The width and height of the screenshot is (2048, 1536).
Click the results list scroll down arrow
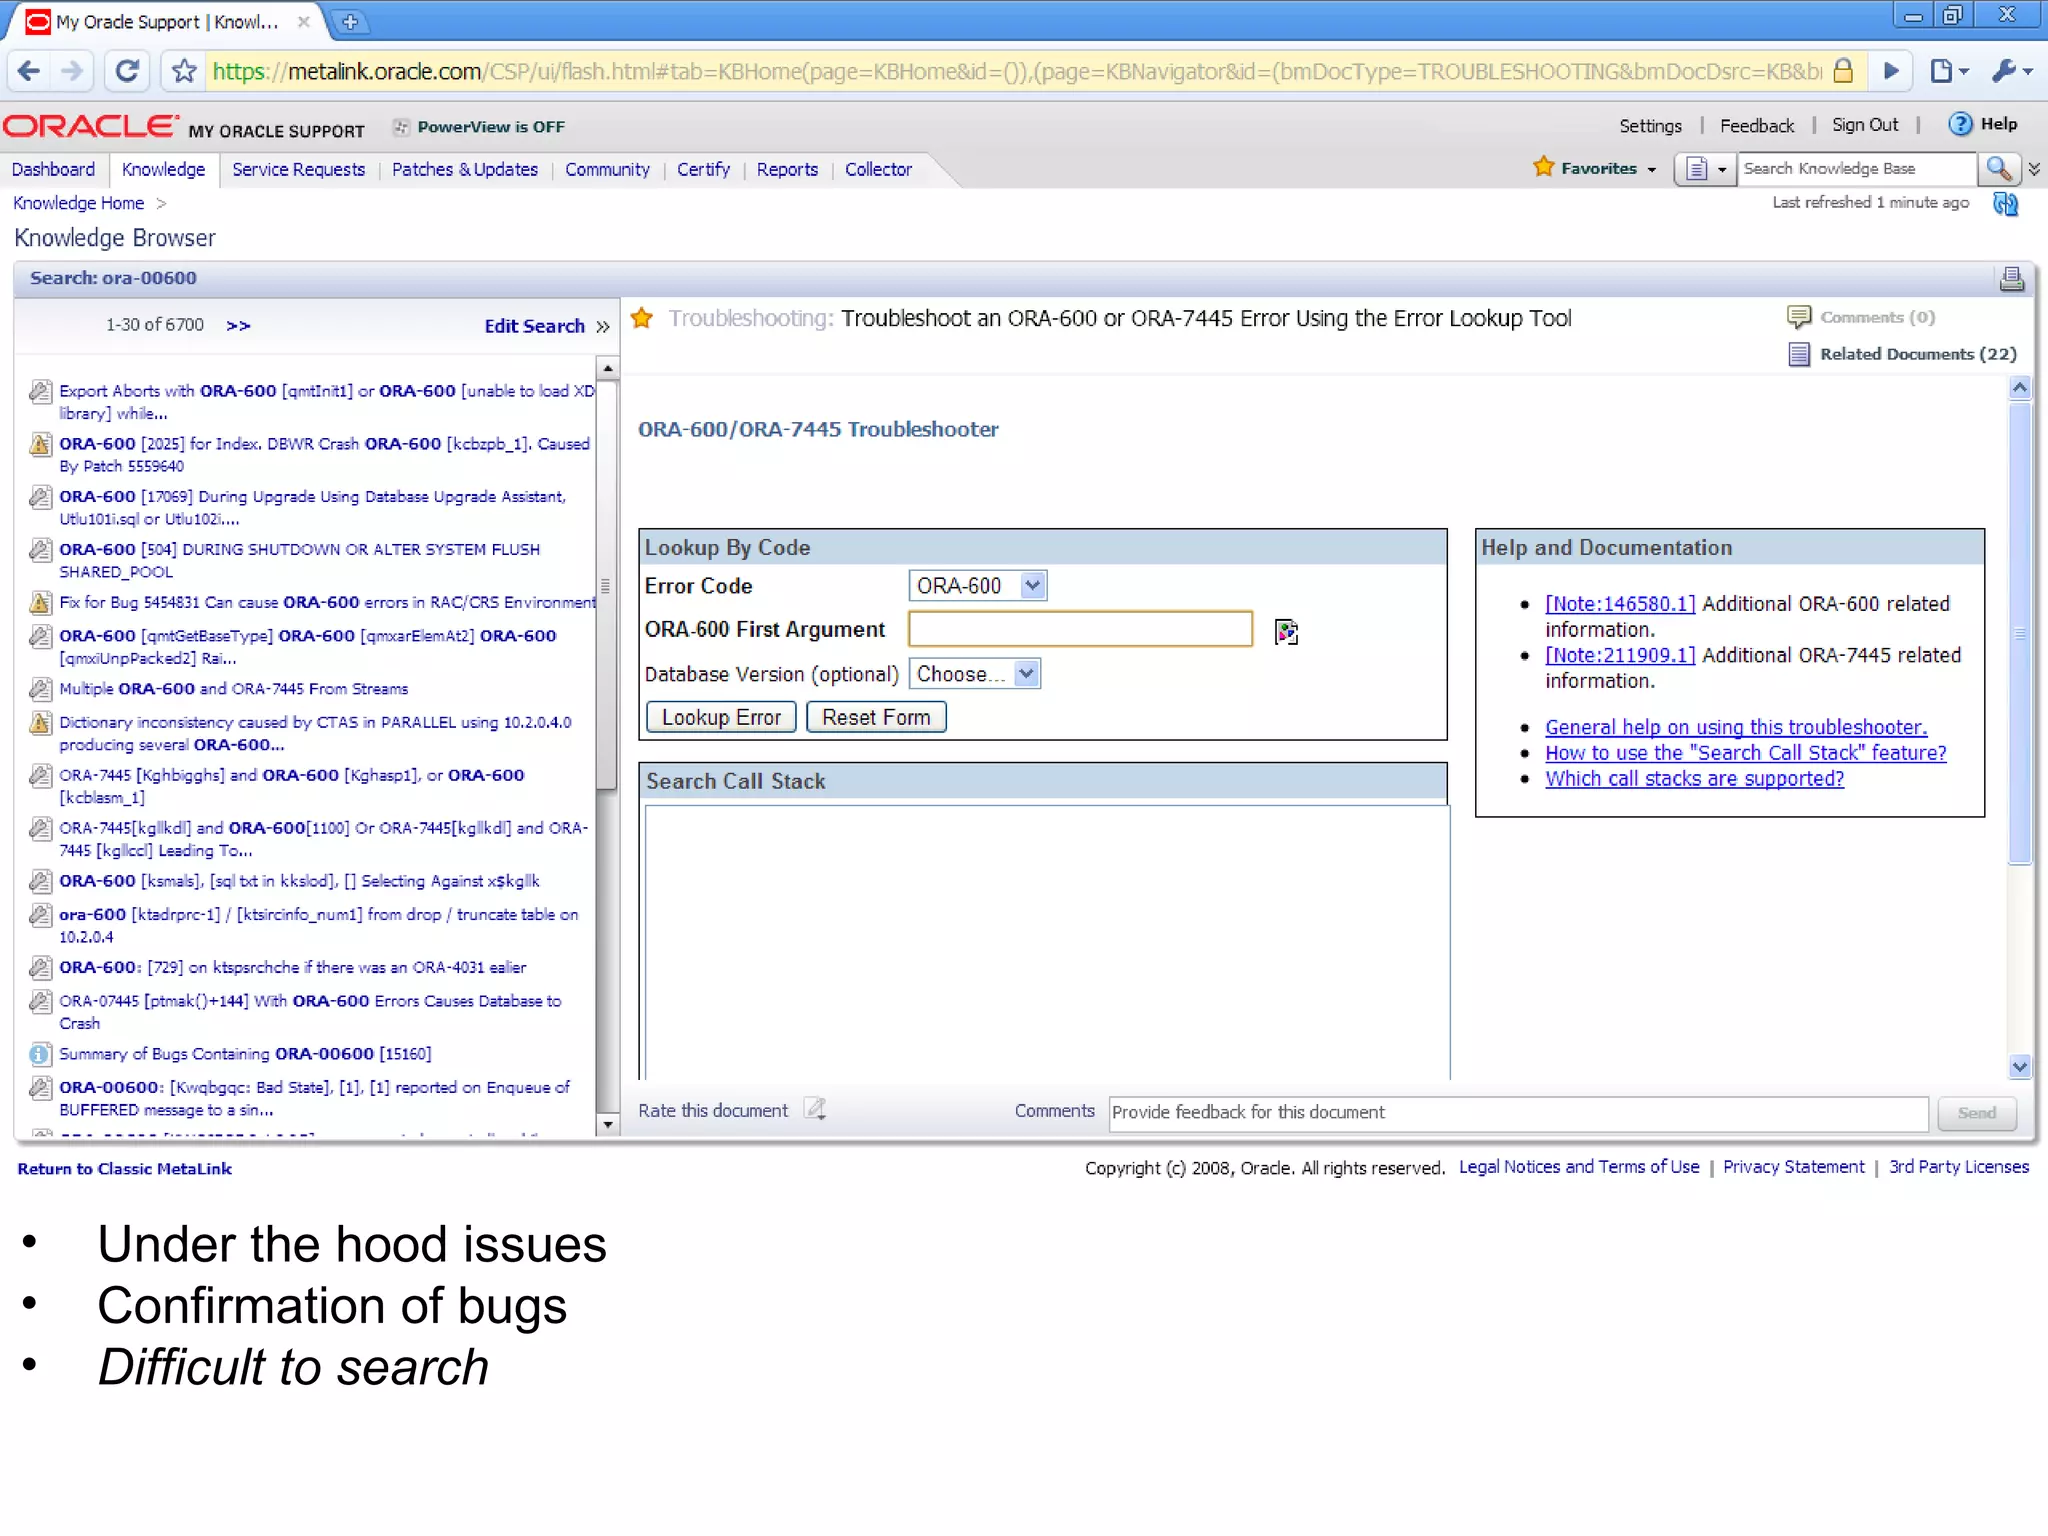[x=607, y=1125]
